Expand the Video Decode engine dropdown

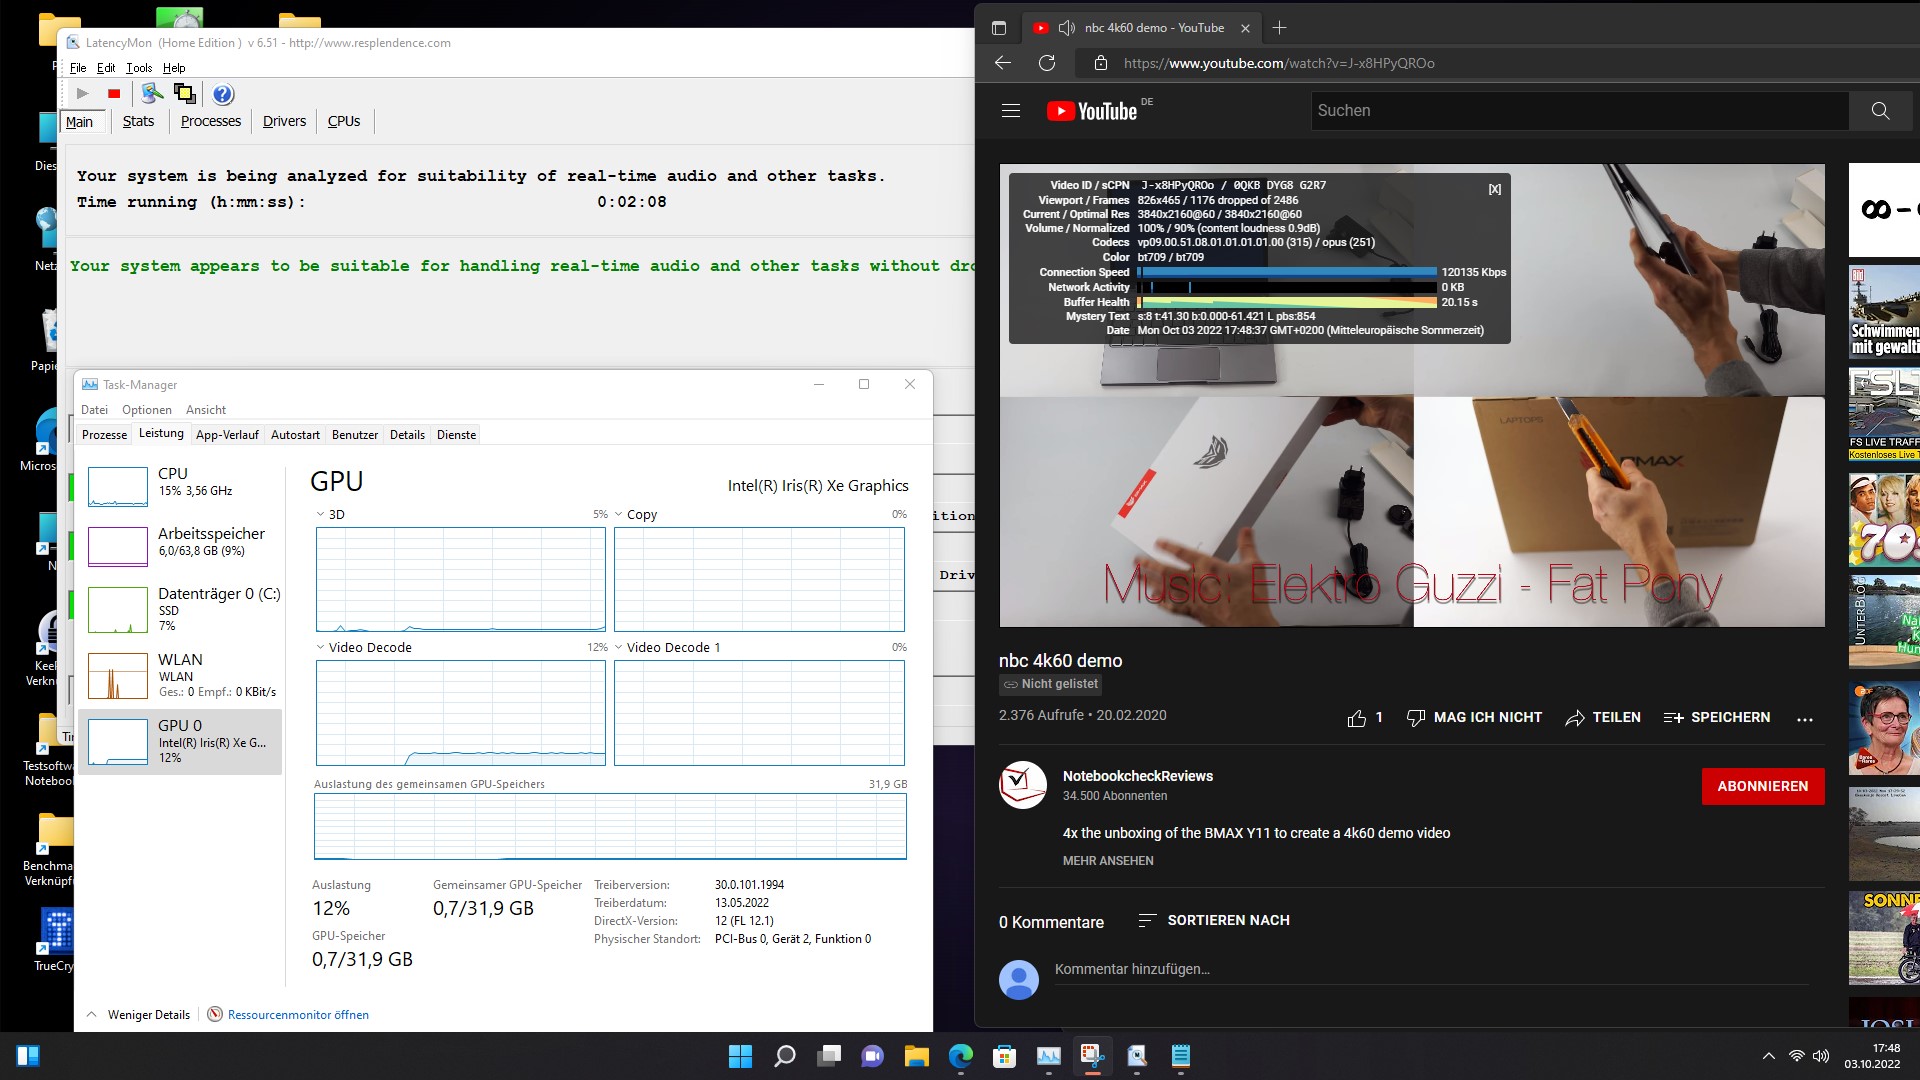click(x=320, y=648)
